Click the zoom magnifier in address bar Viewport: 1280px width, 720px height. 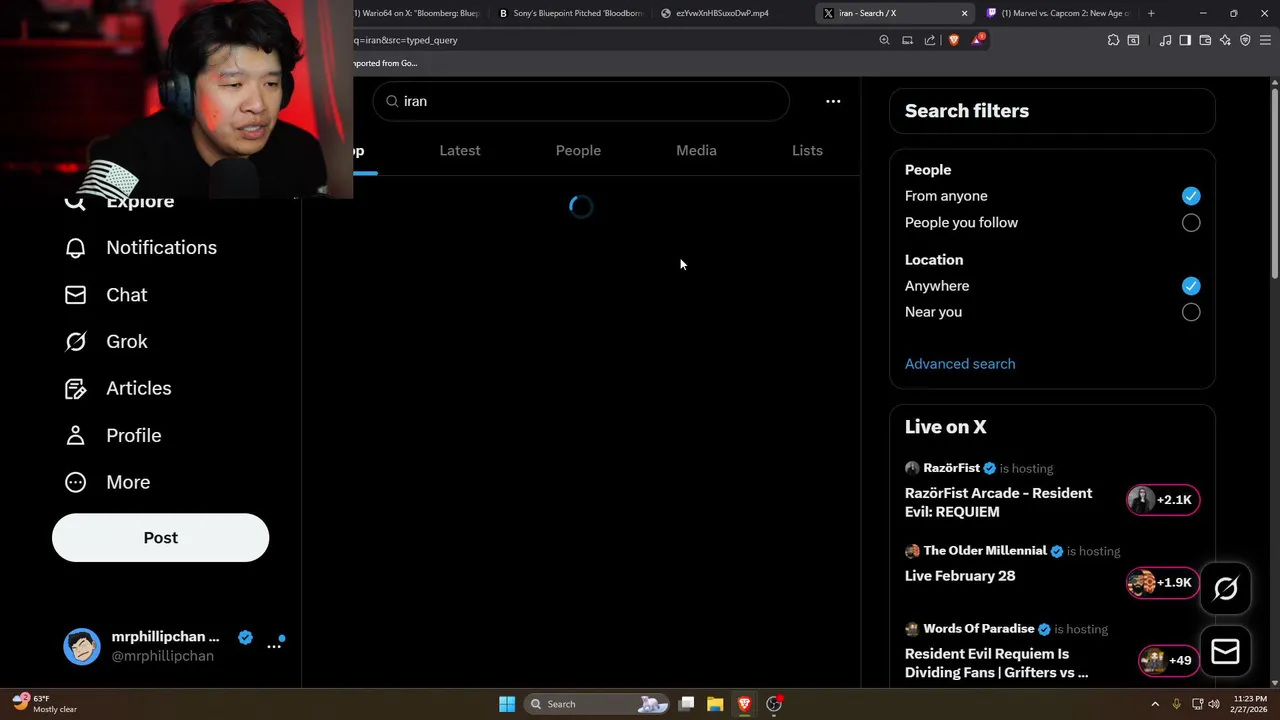tap(884, 40)
